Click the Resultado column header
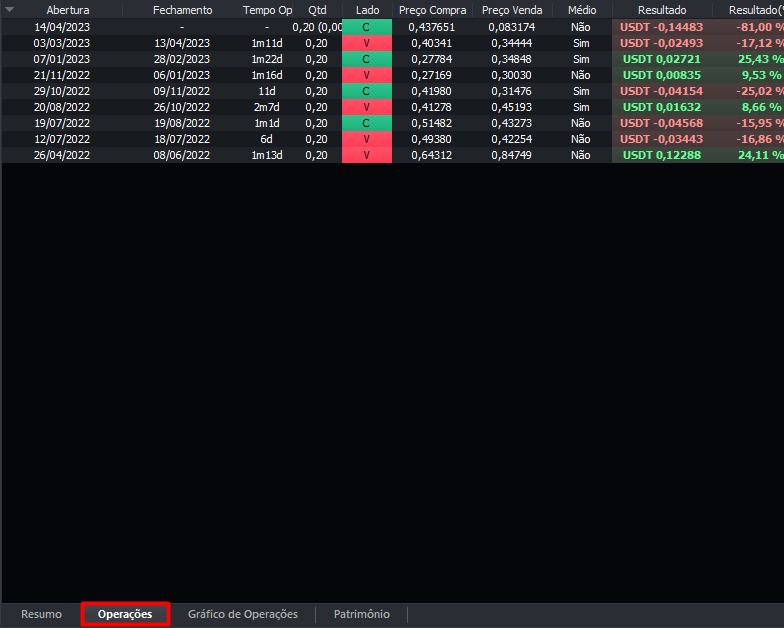Image resolution: width=784 pixels, height=628 pixels. click(x=661, y=10)
